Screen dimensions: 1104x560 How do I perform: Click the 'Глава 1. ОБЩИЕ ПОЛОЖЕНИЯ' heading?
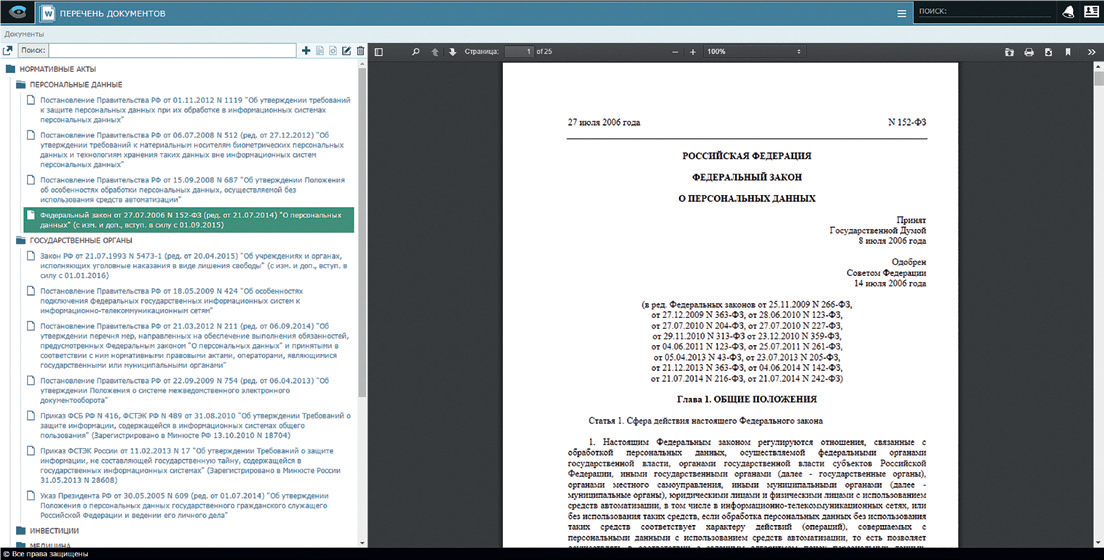746,399
